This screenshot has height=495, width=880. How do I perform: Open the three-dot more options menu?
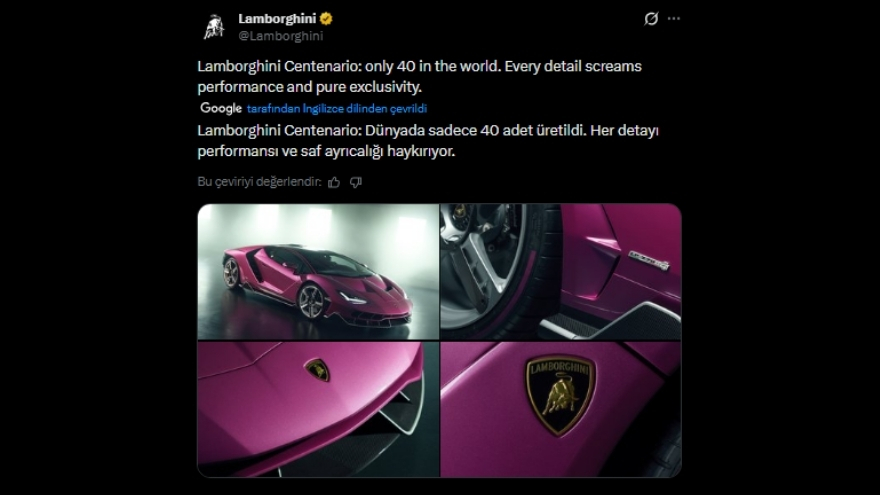tap(673, 19)
